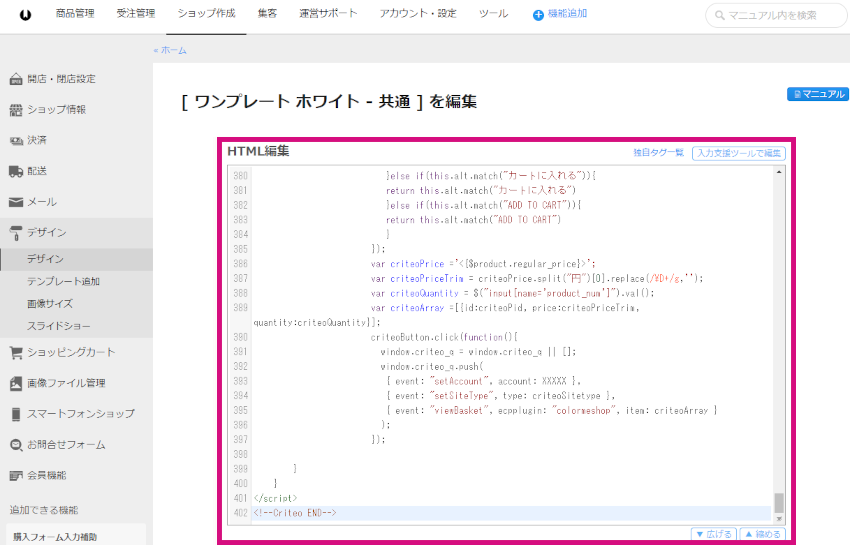Click the Color Me Shop logo icon

(x=25, y=15)
